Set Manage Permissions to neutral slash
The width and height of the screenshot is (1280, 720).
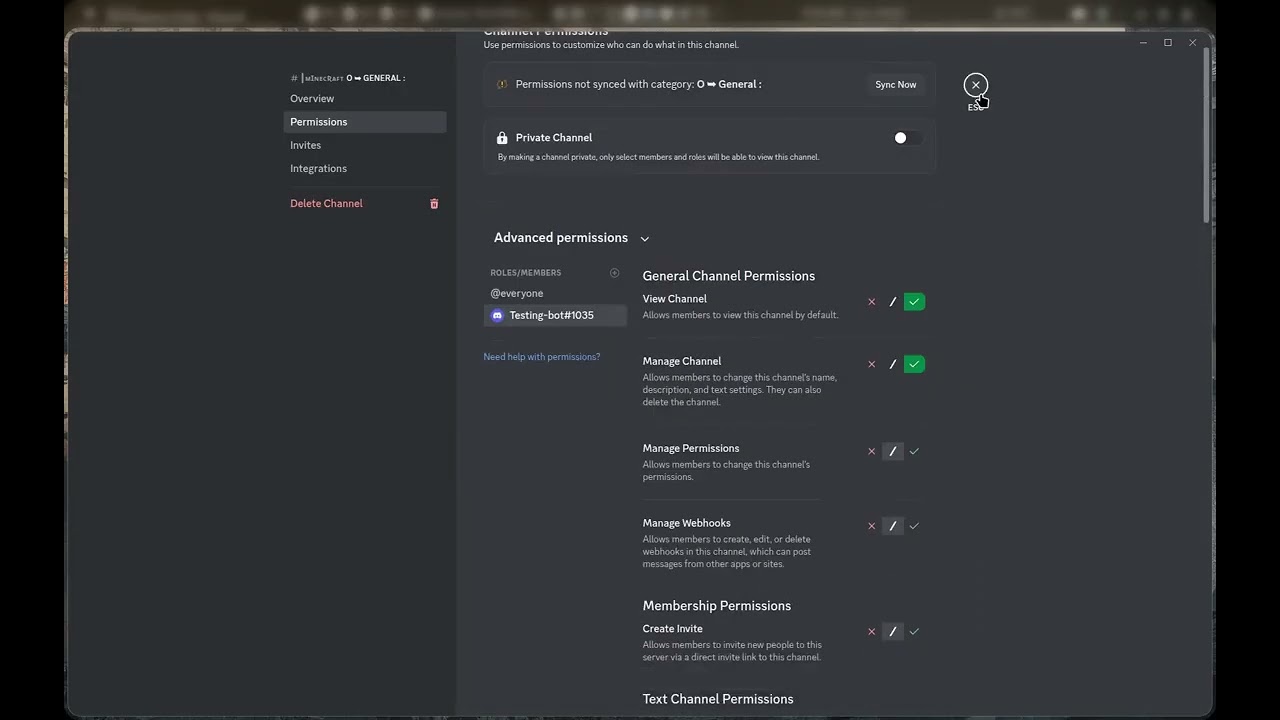(x=893, y=451)
